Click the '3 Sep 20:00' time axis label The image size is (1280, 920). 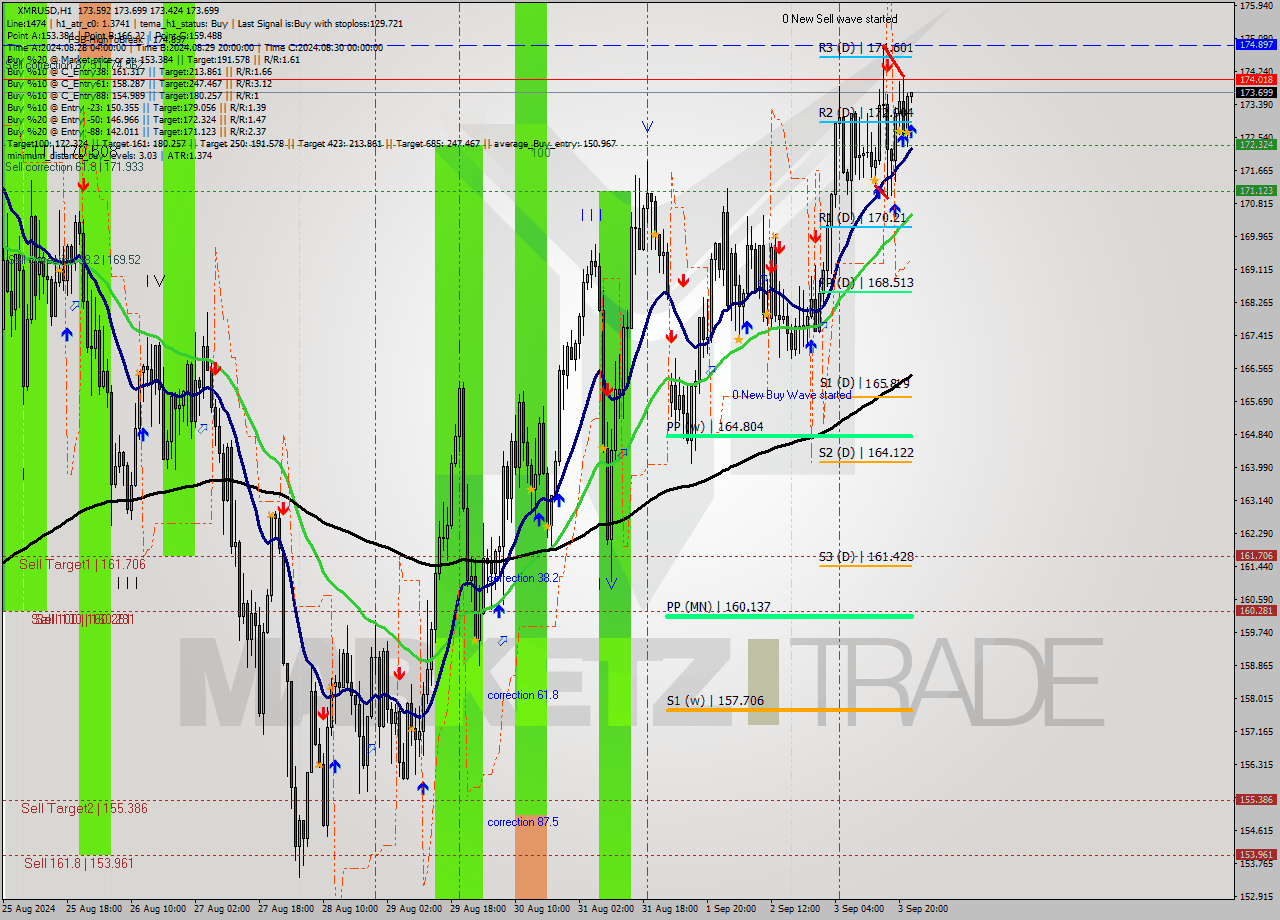(x=923, y=909)
